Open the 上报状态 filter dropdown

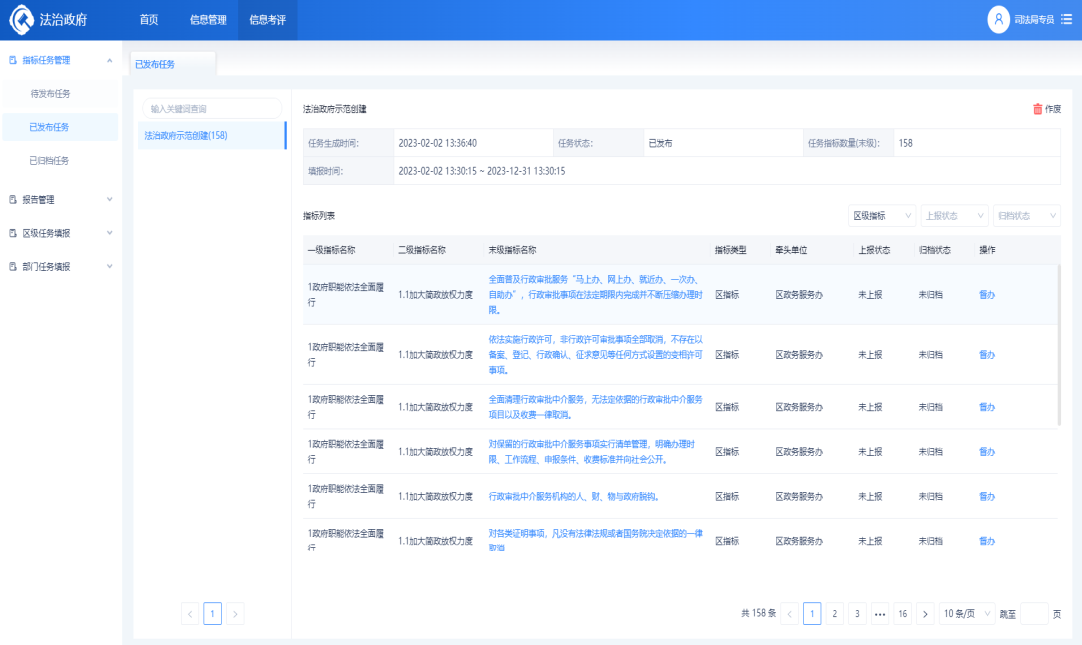pos(954,216)
